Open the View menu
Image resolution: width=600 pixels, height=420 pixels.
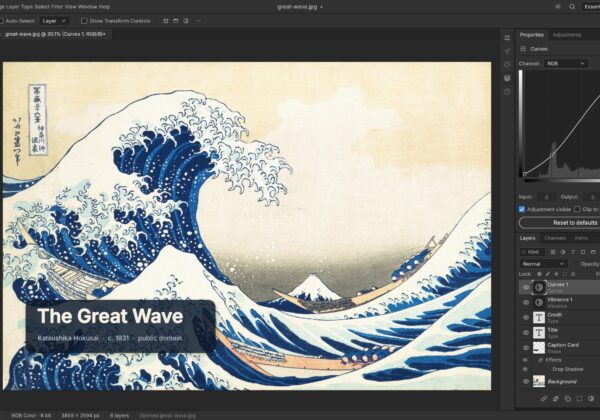point(70,7)
